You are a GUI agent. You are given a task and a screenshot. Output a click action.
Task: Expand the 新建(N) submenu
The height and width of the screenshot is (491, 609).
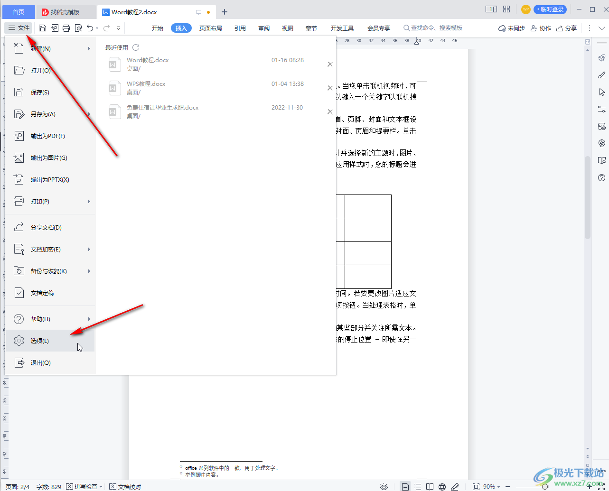(x=51, y=48)
